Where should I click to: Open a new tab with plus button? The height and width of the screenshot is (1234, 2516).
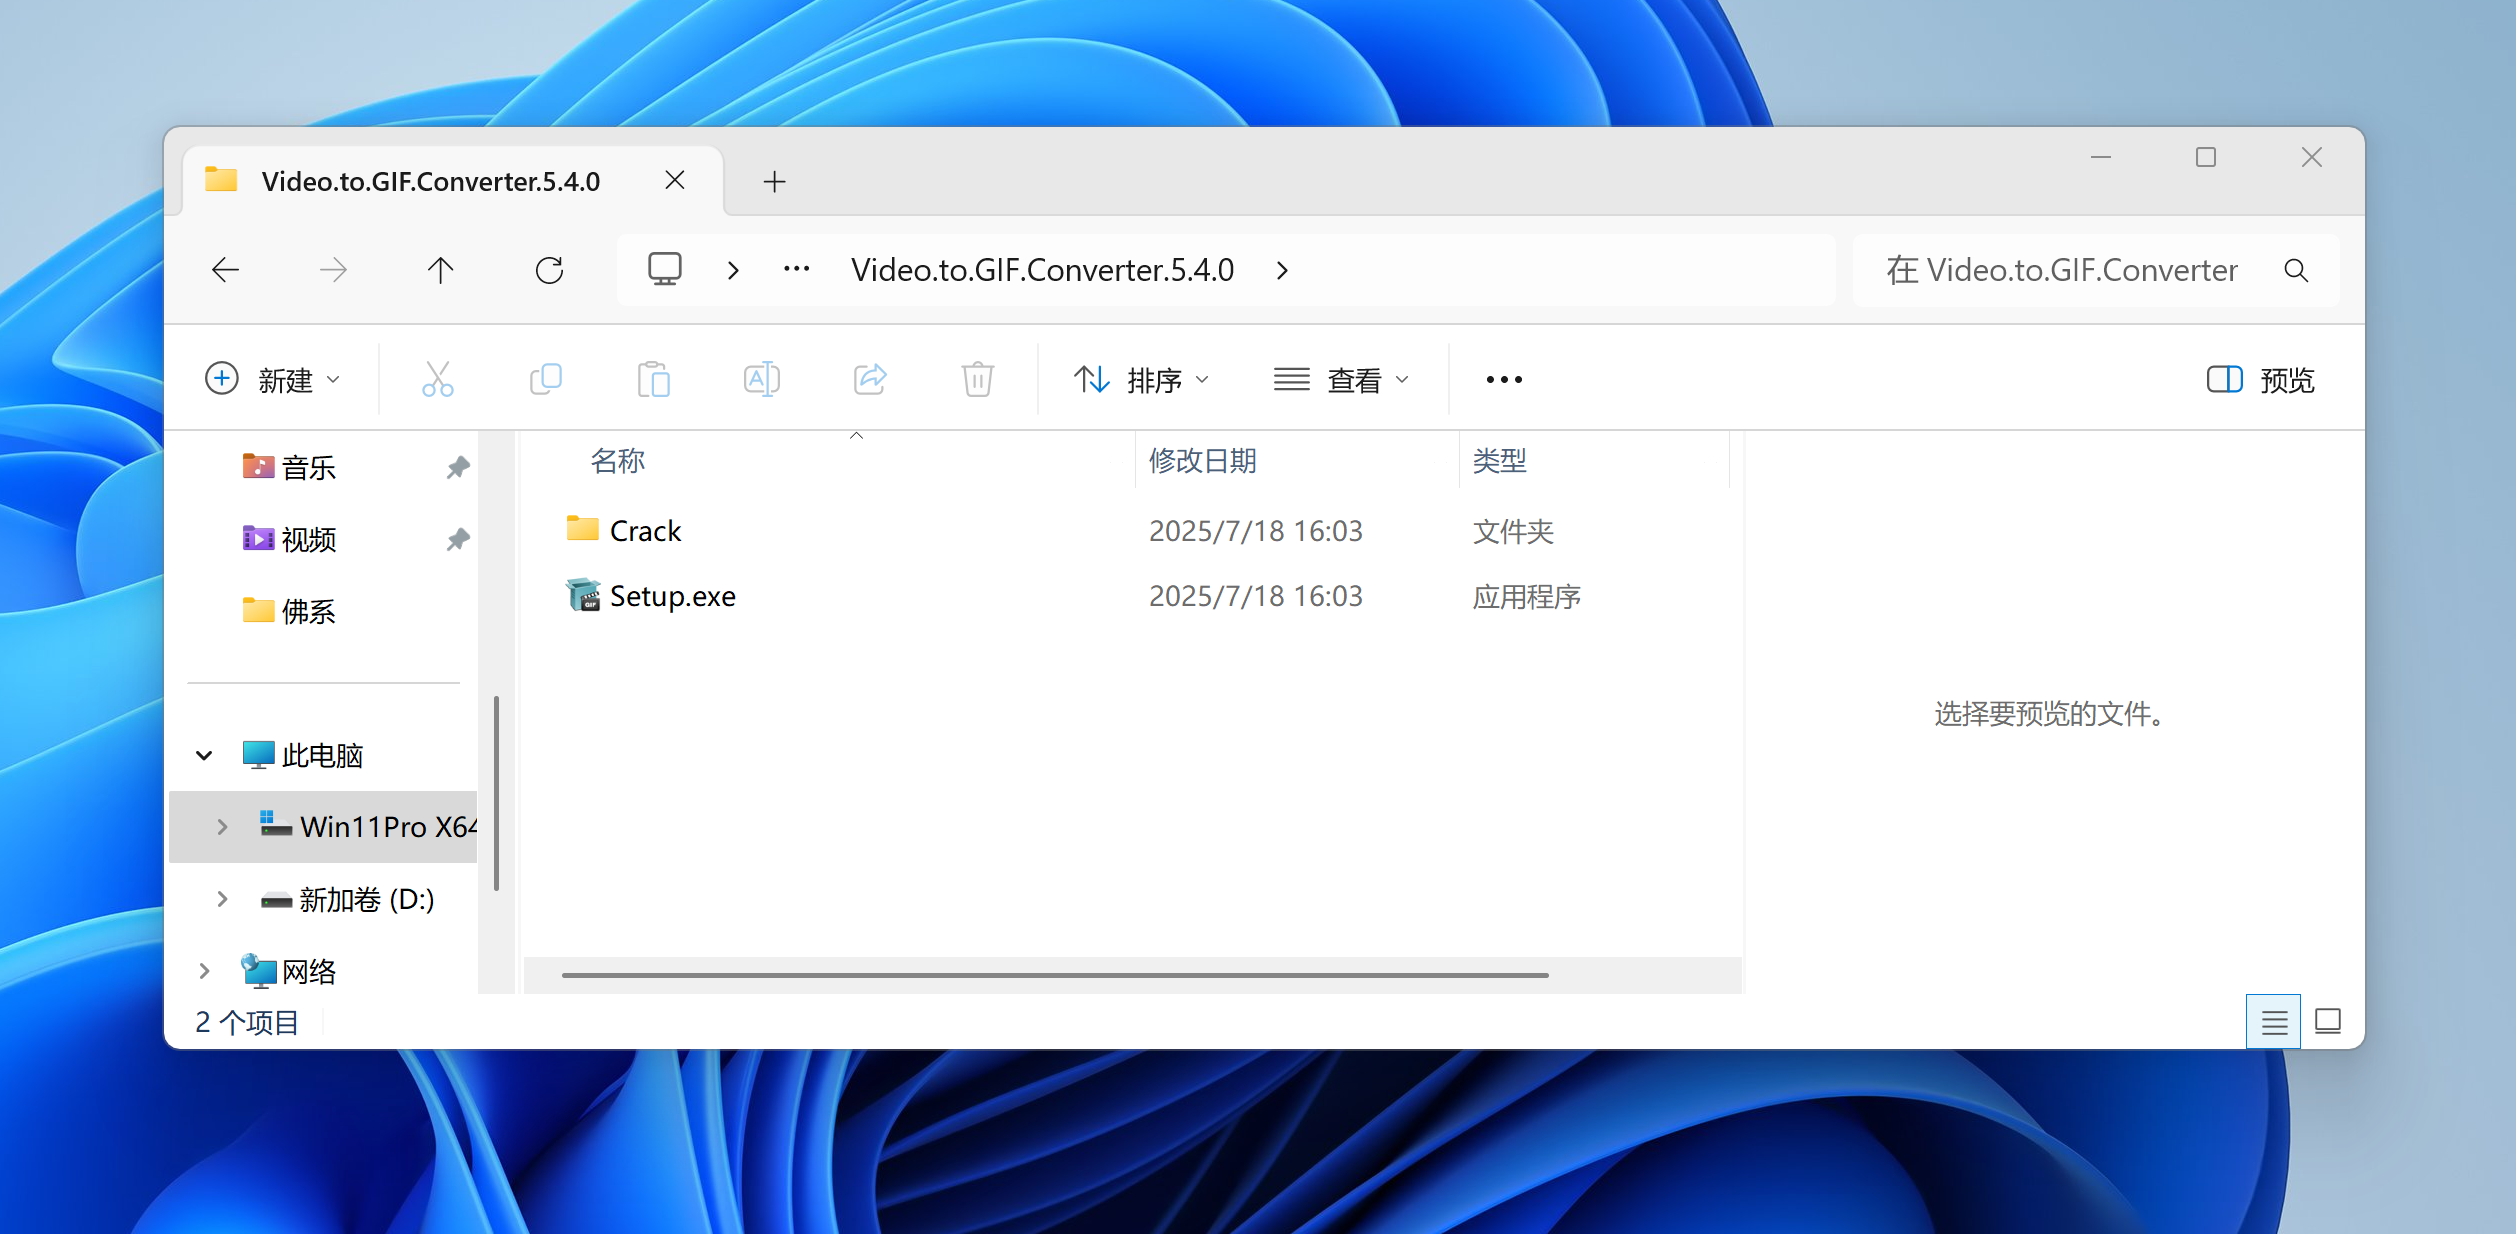pos(774,181)
